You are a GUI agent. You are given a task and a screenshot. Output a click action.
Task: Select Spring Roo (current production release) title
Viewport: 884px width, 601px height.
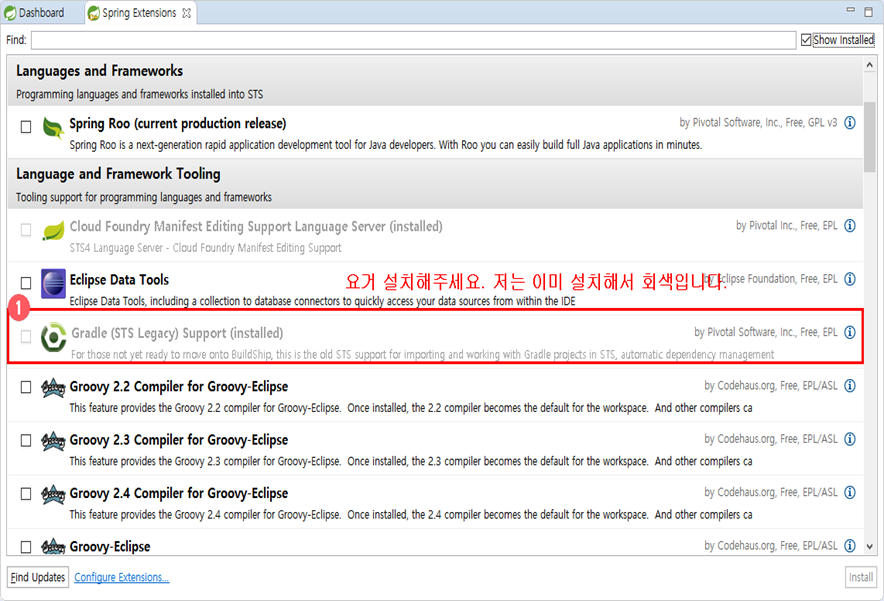(x=178, y=123)
